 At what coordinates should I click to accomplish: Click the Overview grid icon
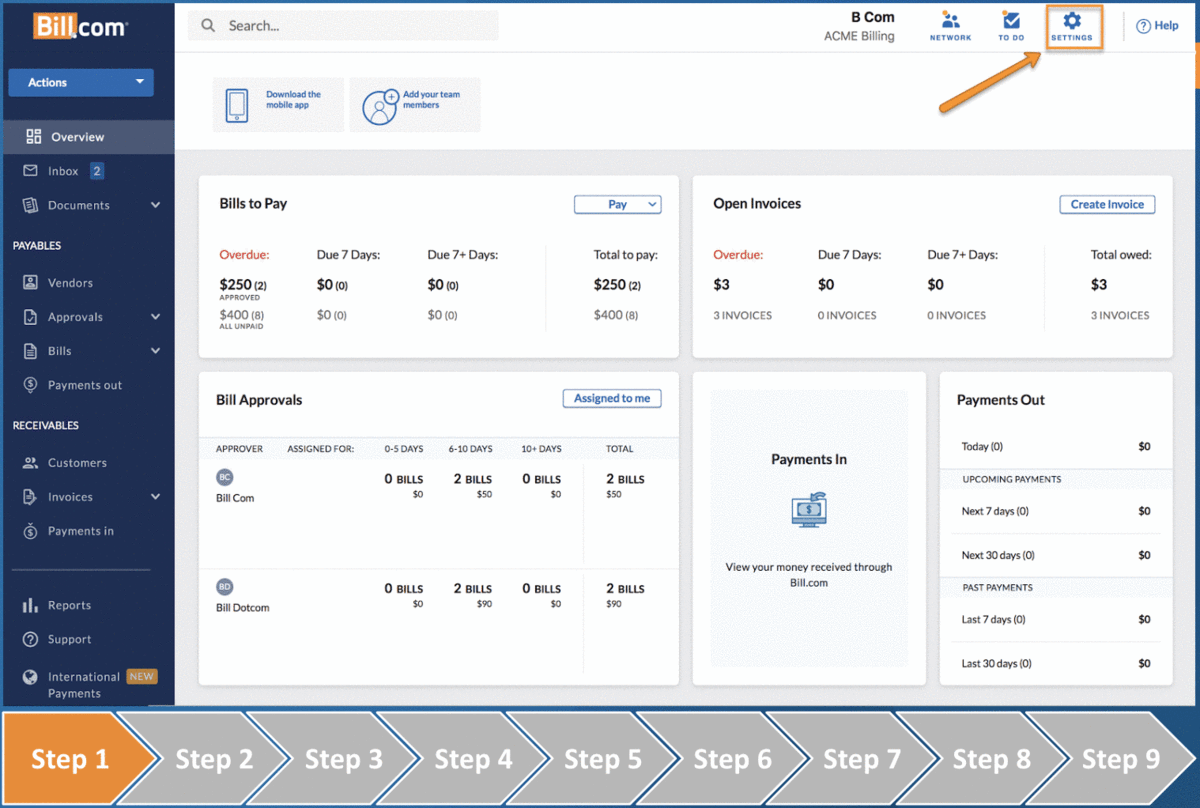pyautogui.click(x=34, y=137)
